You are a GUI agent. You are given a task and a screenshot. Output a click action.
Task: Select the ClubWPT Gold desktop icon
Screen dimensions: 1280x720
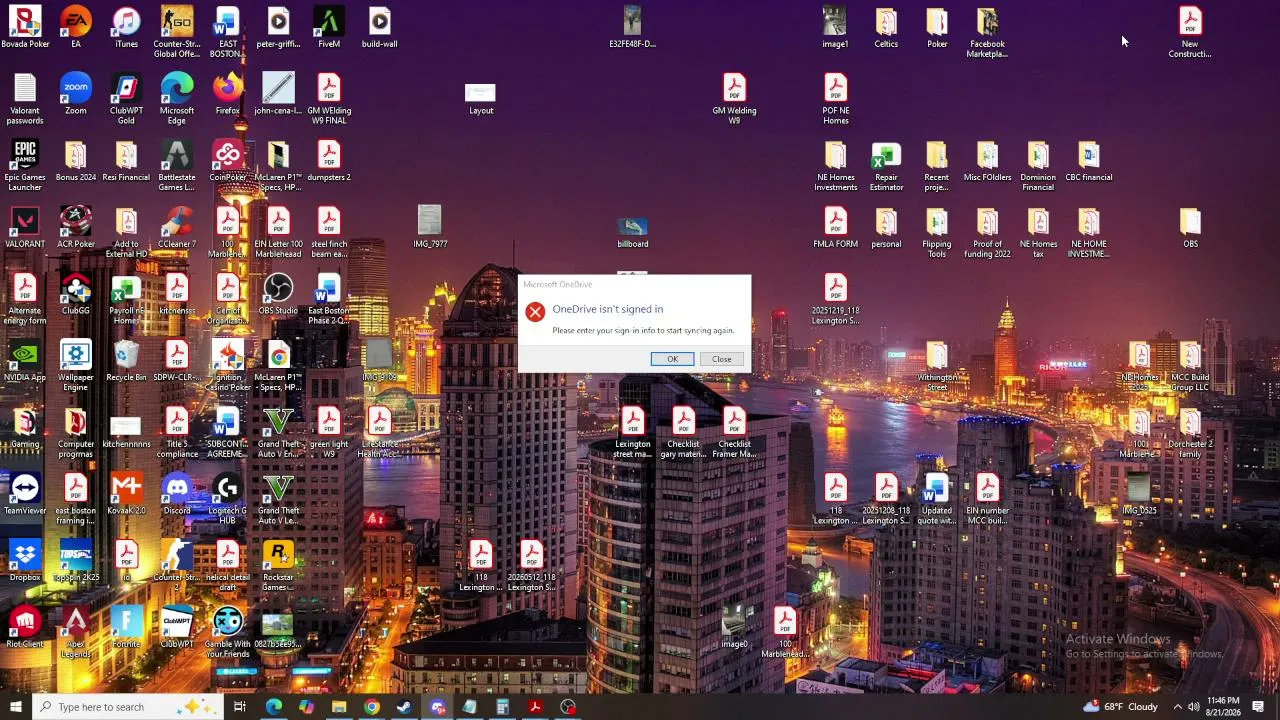coord(126,99)
